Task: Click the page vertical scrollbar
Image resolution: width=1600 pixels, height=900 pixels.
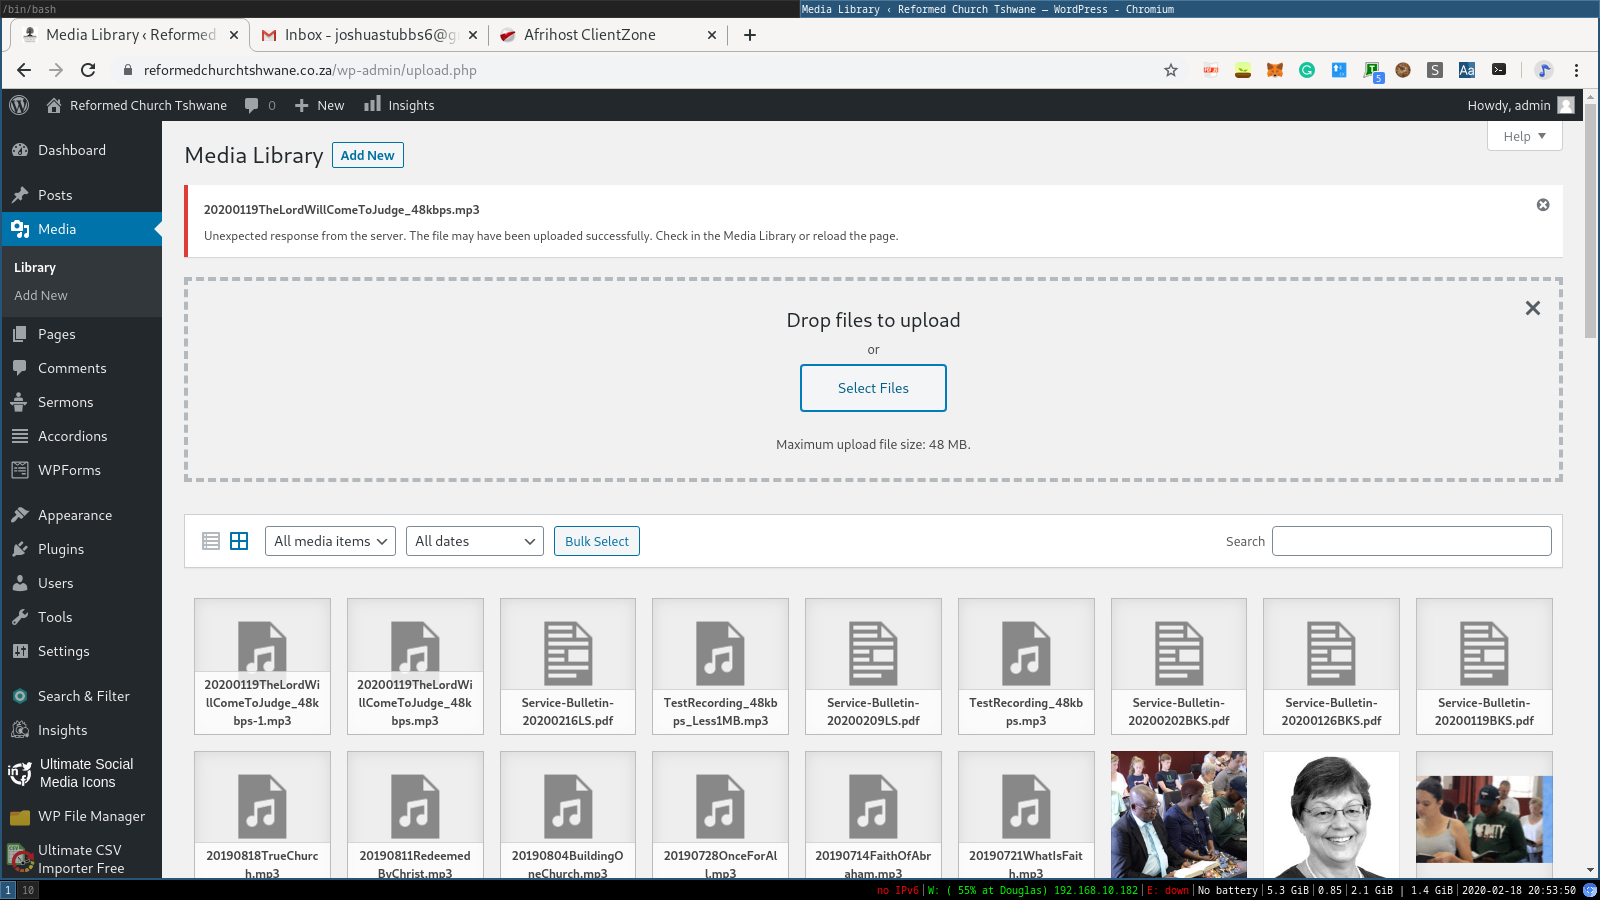Action: click(1591, 220)
